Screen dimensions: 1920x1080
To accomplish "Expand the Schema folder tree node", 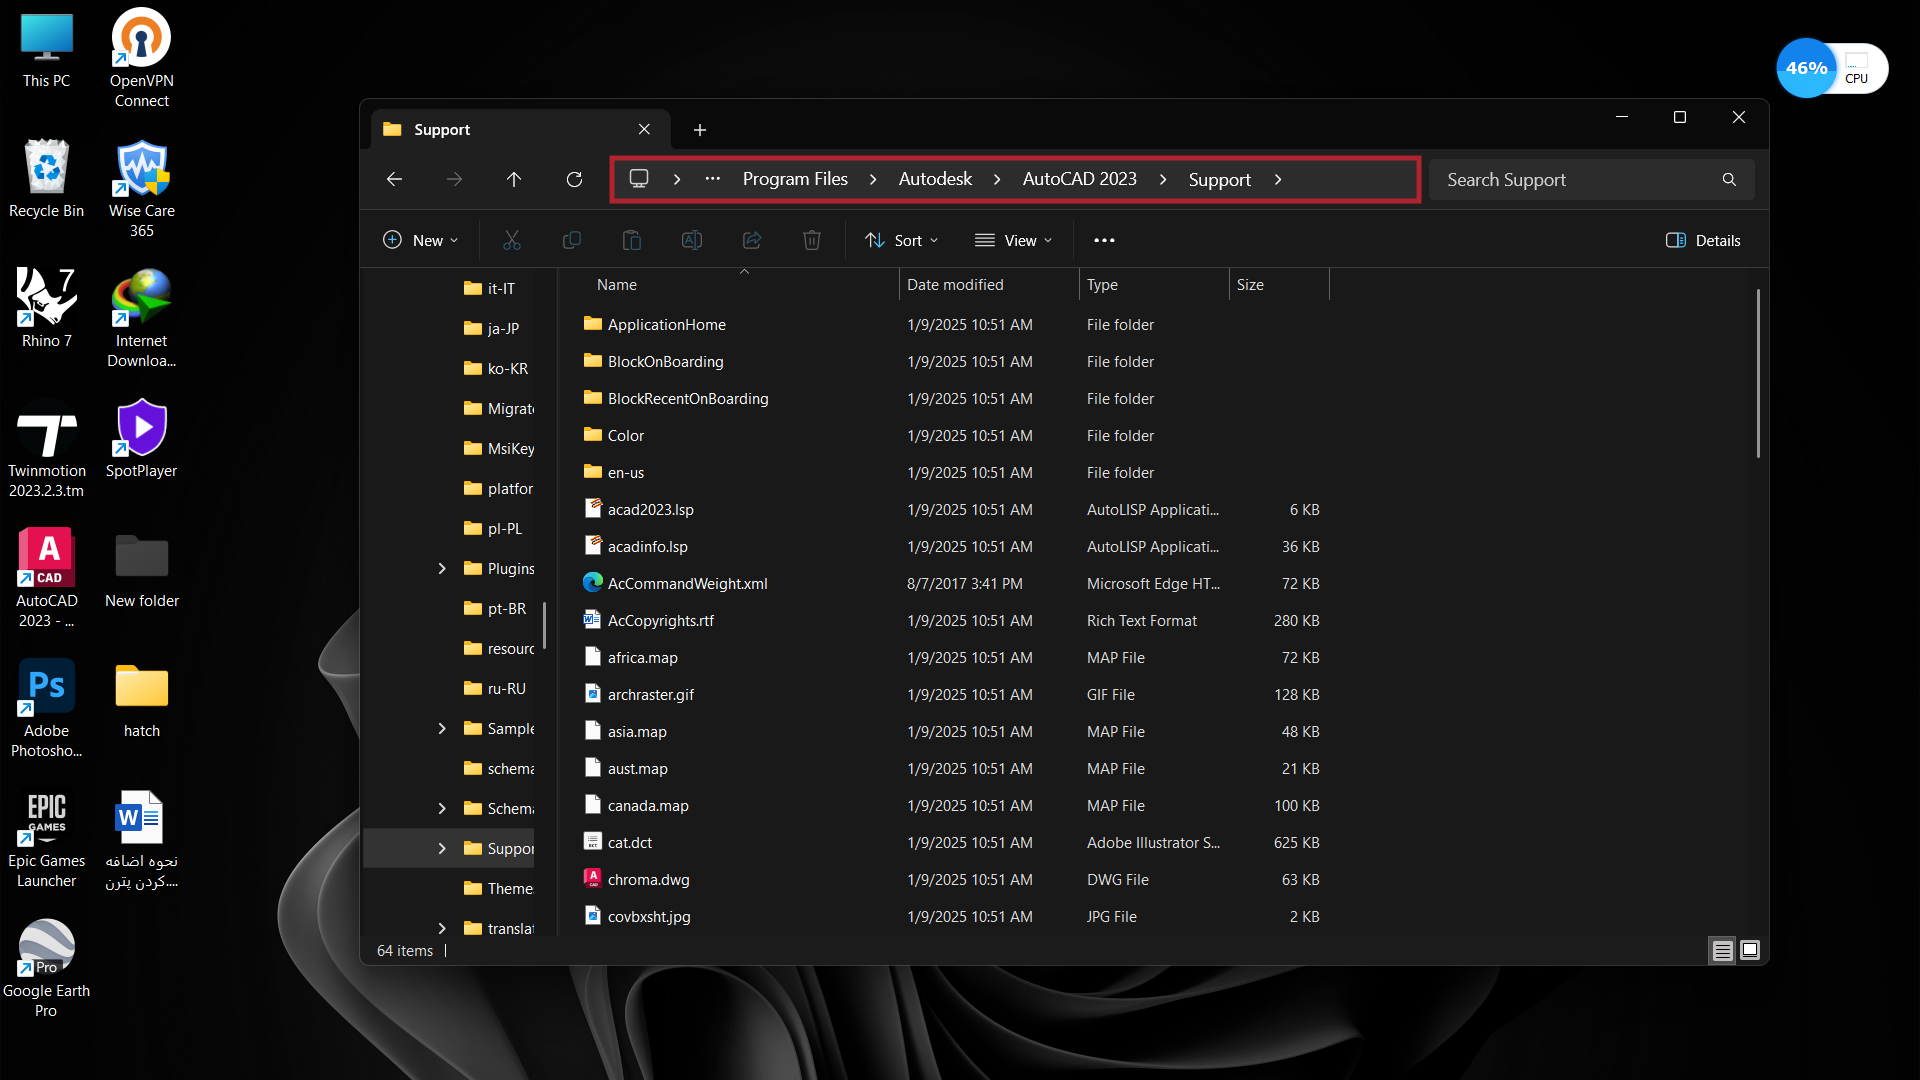I will (442, 808).
